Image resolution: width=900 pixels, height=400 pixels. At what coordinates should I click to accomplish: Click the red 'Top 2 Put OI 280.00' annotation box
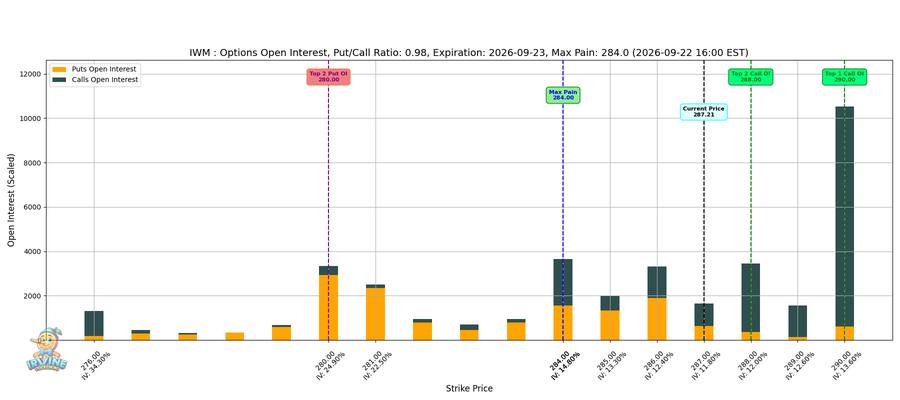328,77
